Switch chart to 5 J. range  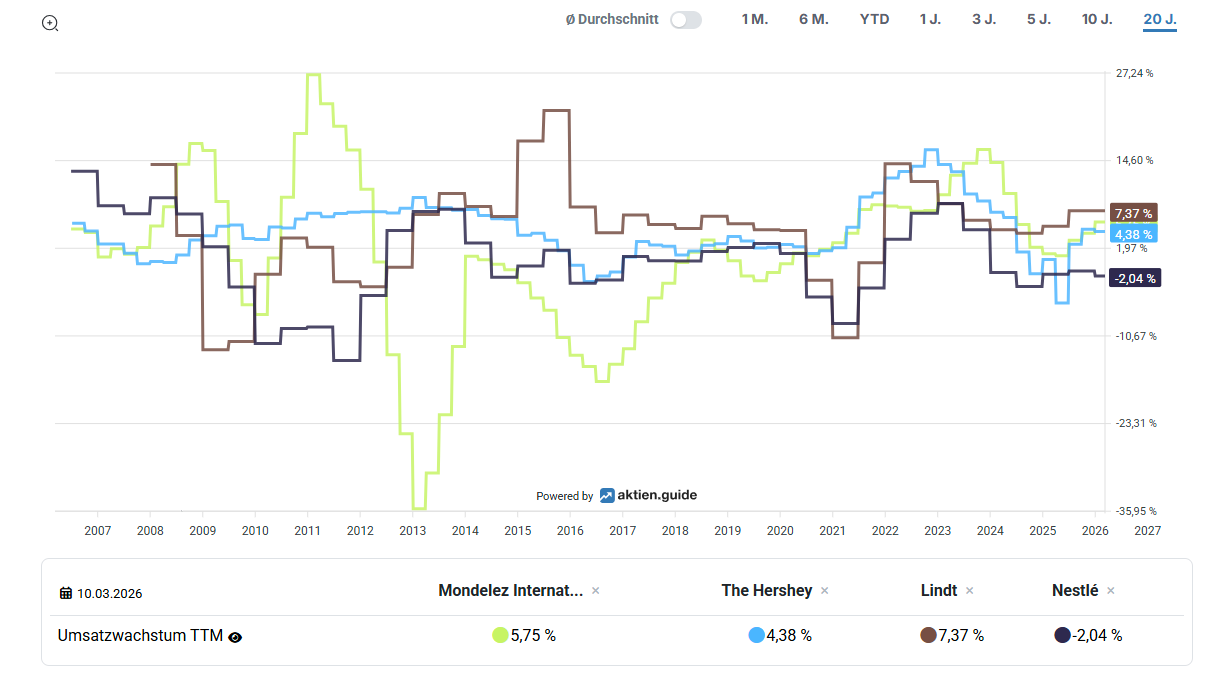point(1039,19)
